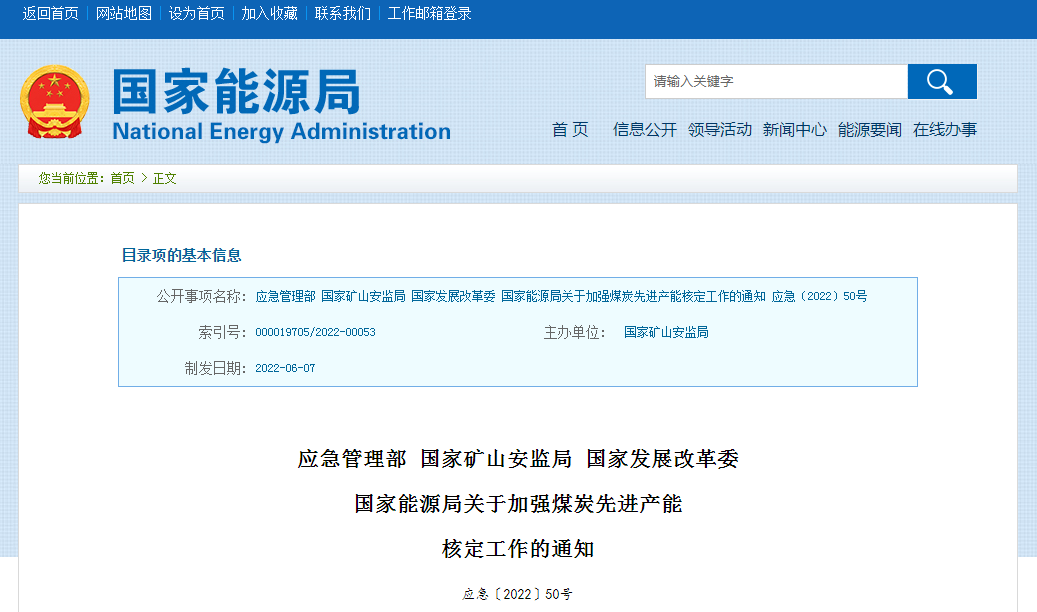
Task: Click the 制发日期 label
Action: click(x=216, y=368)
